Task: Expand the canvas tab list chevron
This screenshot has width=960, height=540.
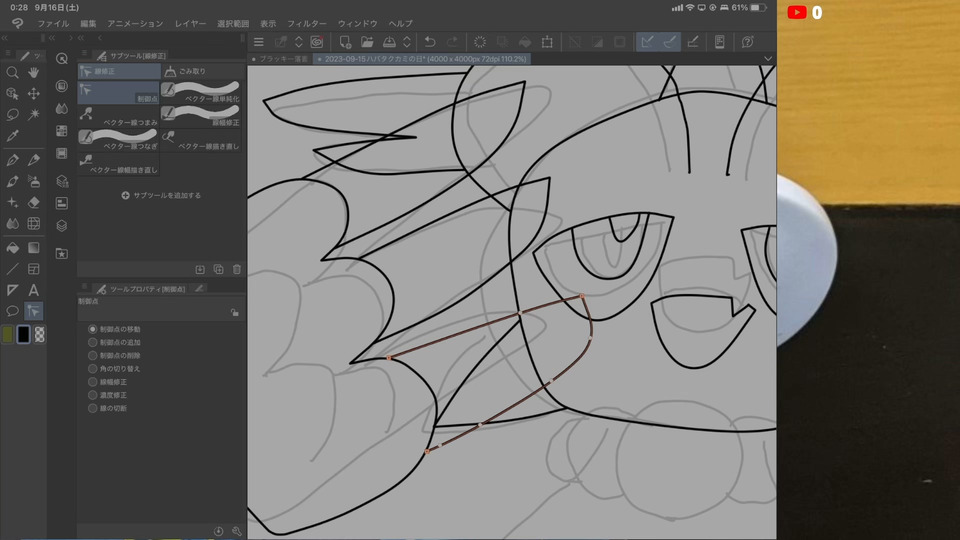Action: pos(768,59)
